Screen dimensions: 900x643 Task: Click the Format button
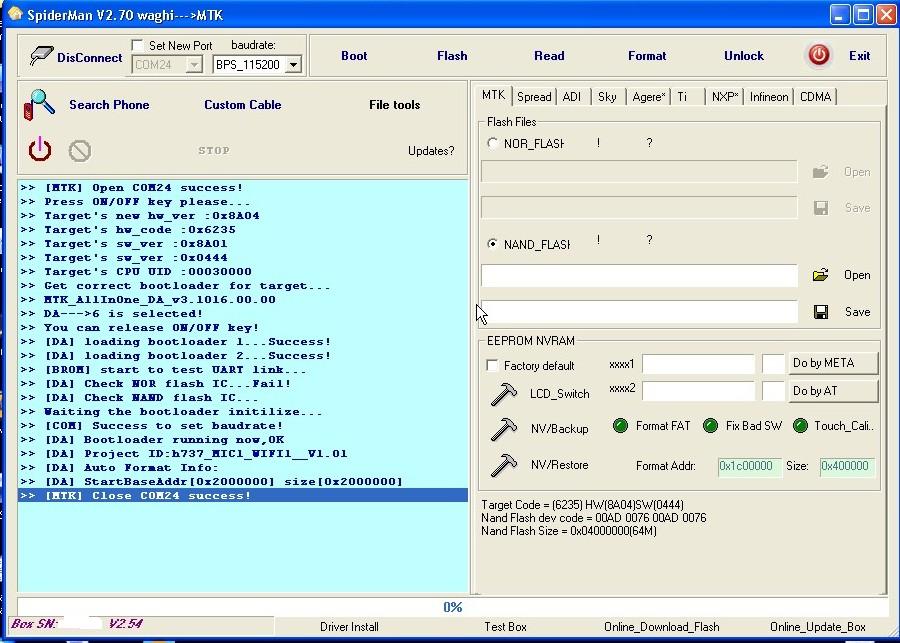(647, 56)
